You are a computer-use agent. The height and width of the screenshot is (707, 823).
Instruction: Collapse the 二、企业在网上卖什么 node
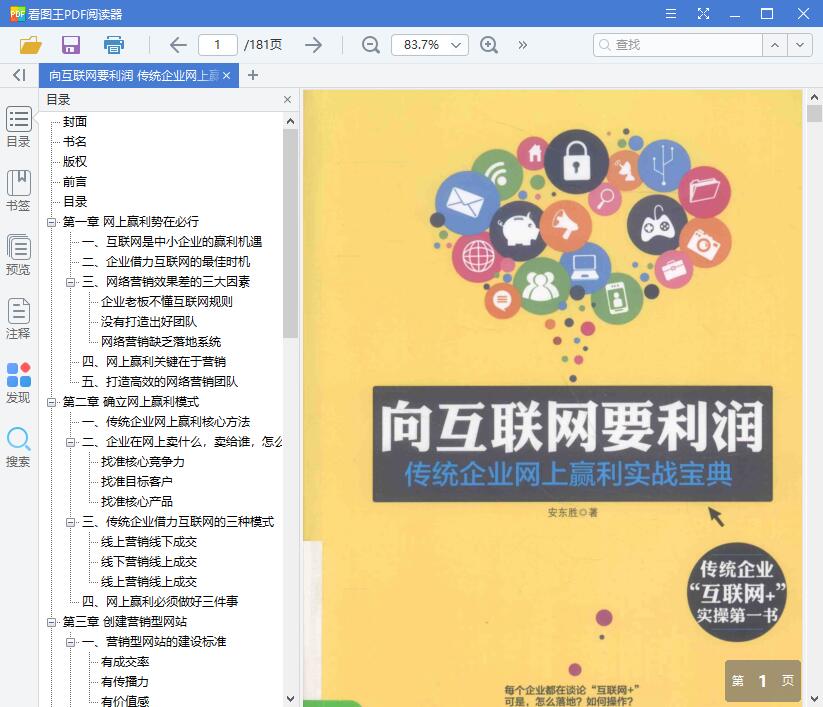[x=70, y=442]
